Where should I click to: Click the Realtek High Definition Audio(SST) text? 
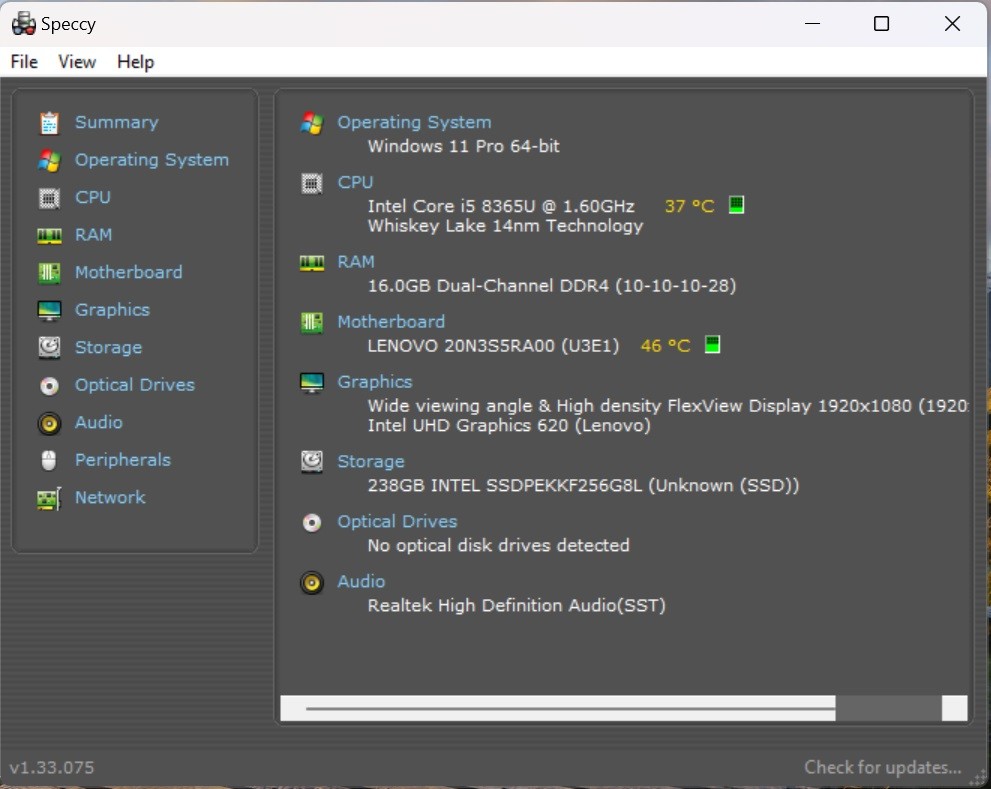(517, 606)
